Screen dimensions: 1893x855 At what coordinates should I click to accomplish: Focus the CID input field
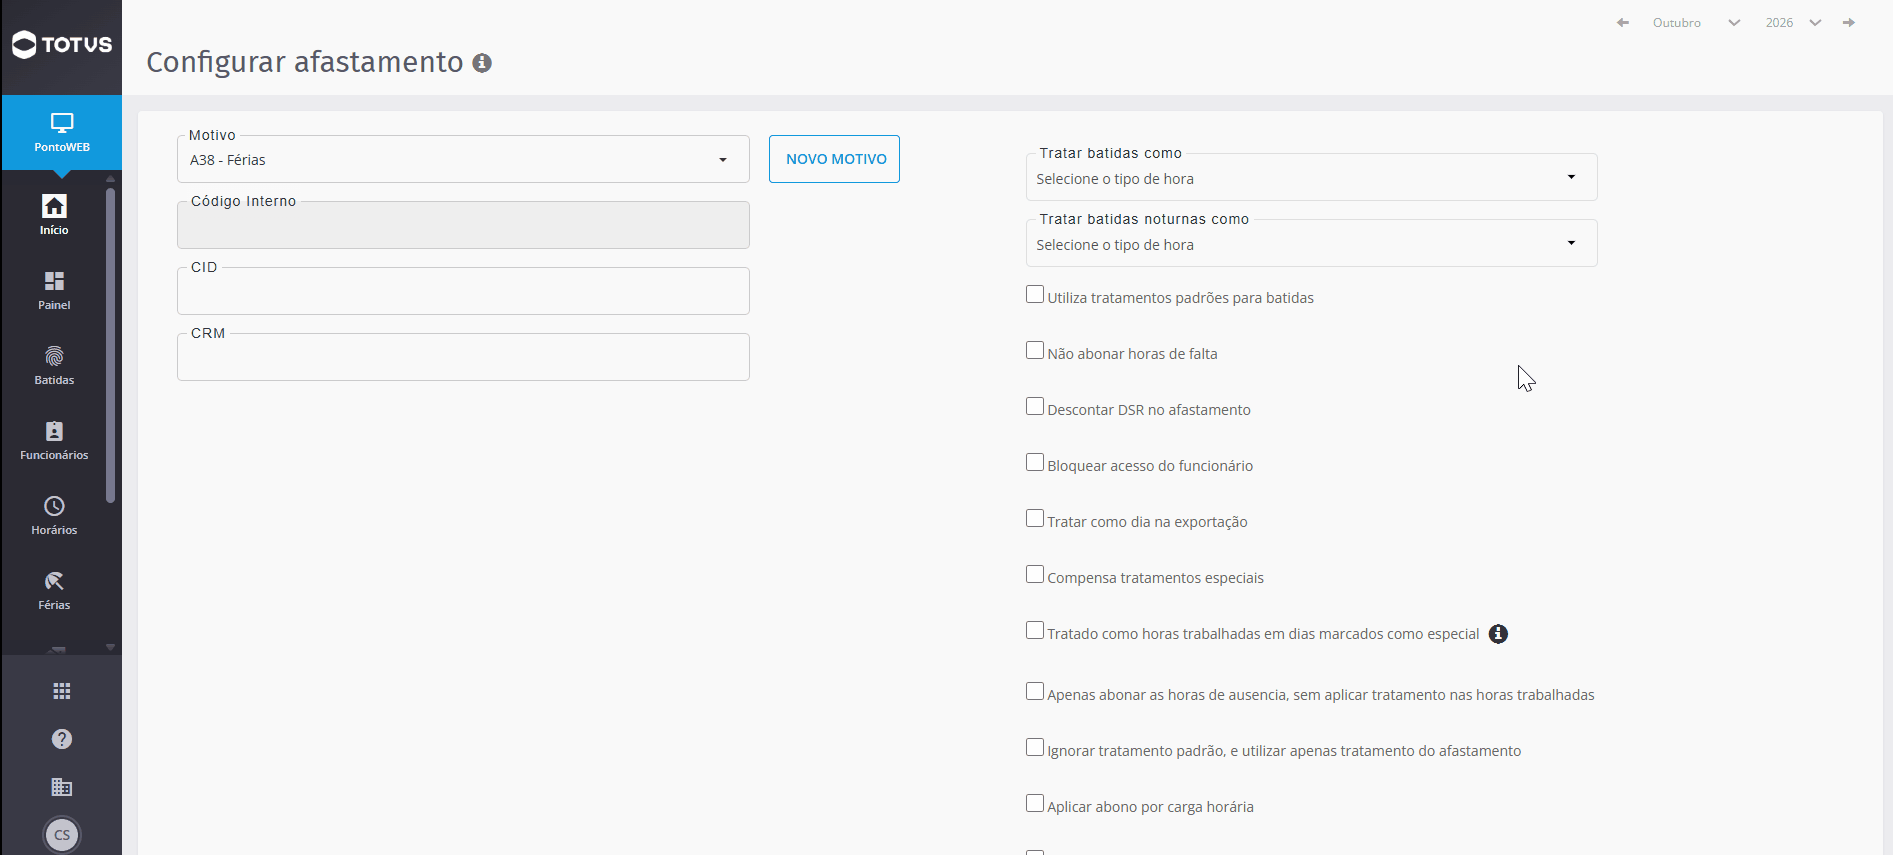coord(463,291)
